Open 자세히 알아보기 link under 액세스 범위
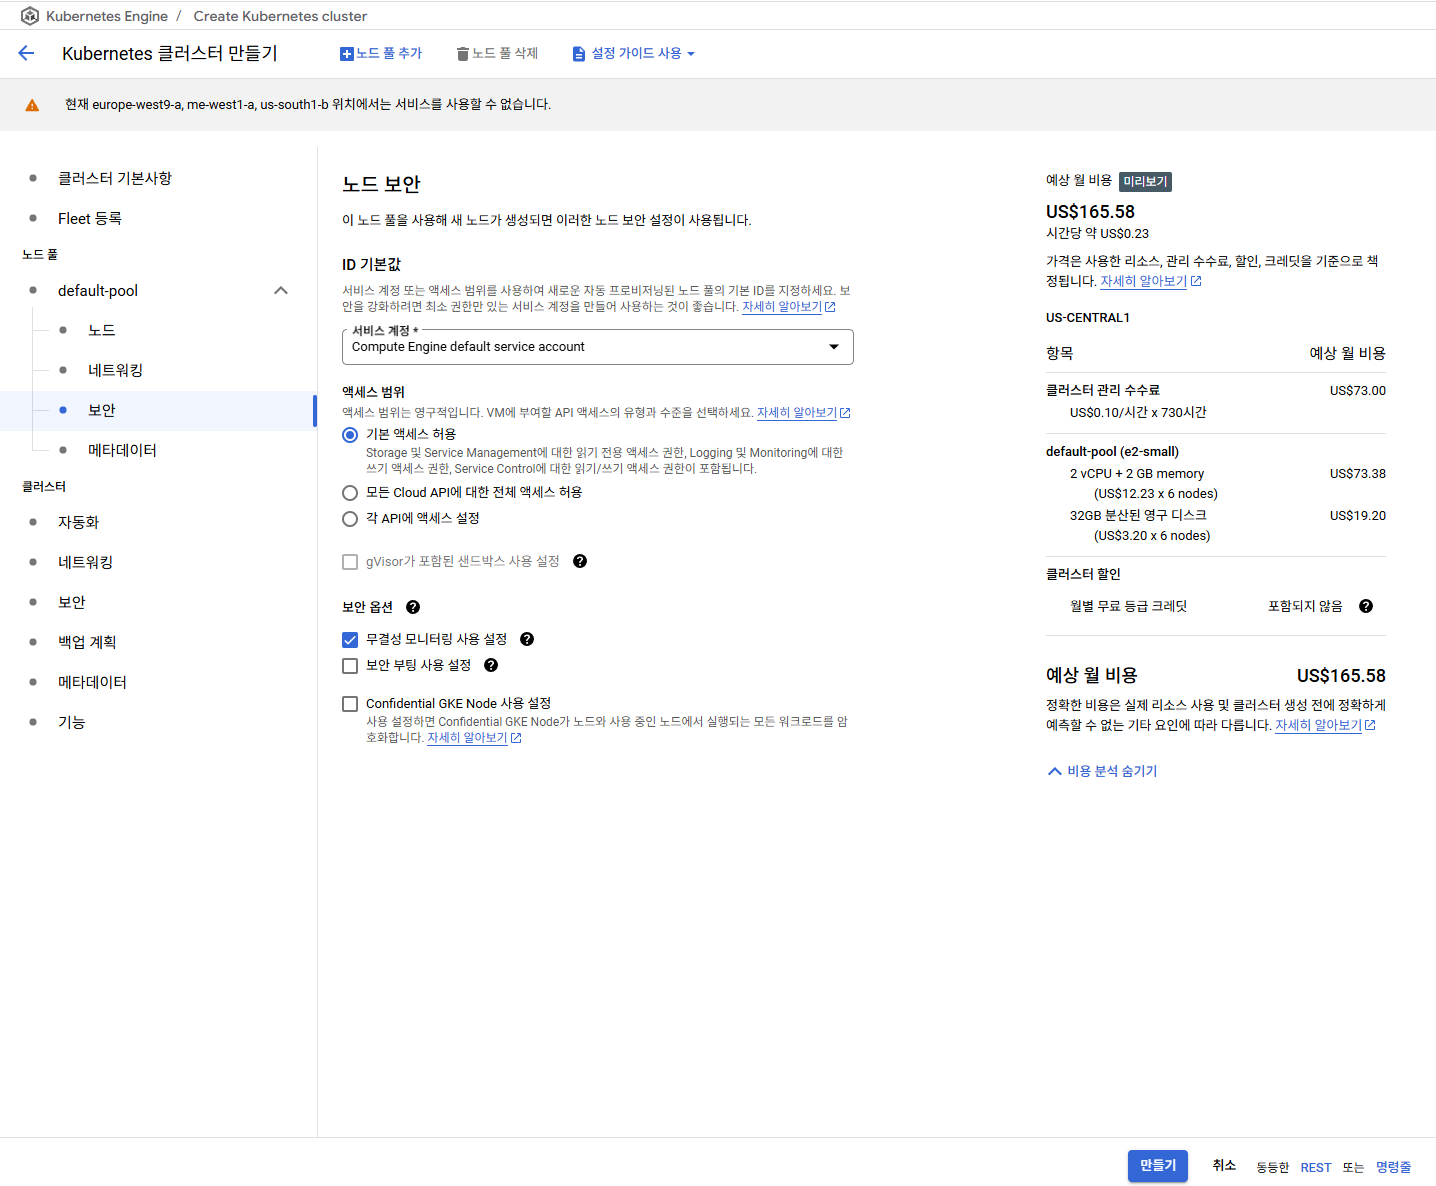 click(803, 413)
